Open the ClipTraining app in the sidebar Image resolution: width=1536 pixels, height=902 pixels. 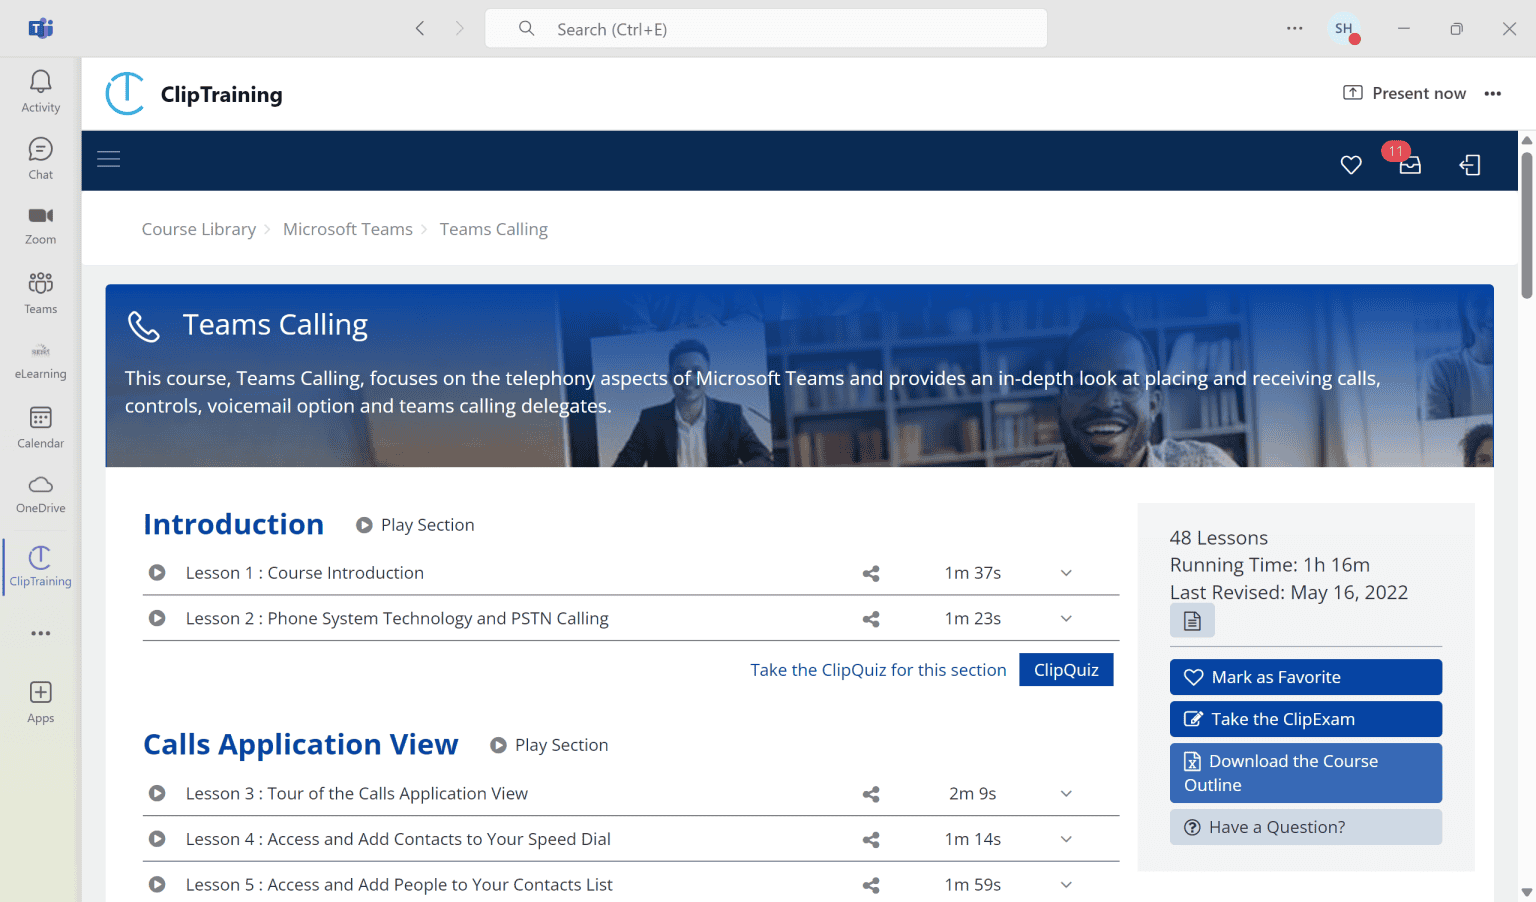click(40, 565)
